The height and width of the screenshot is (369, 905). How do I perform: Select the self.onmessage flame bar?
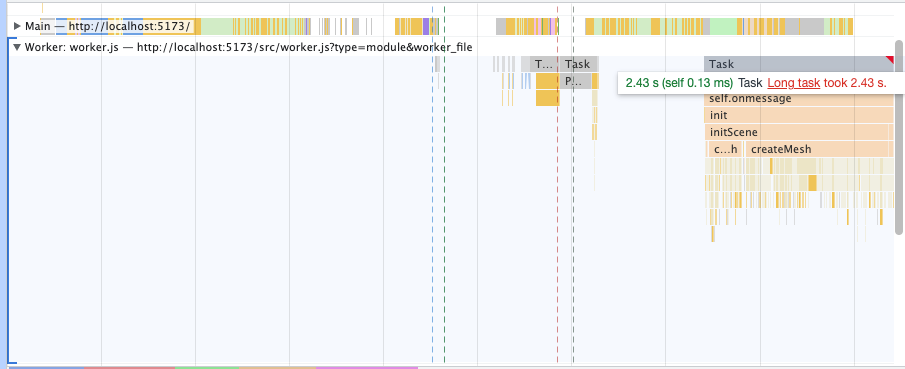(799, 99)
